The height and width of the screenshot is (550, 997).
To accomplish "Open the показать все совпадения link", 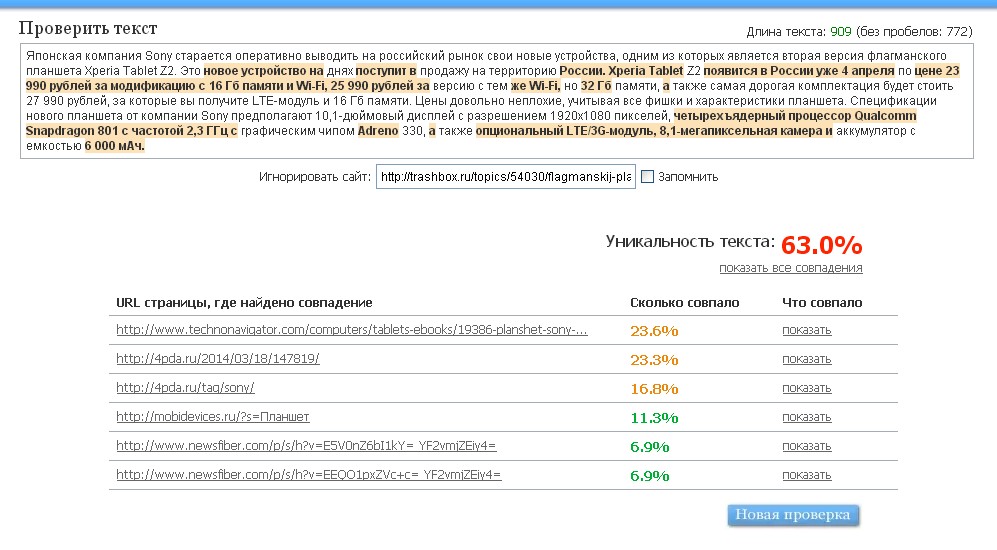I will click(x=790, y=268).
